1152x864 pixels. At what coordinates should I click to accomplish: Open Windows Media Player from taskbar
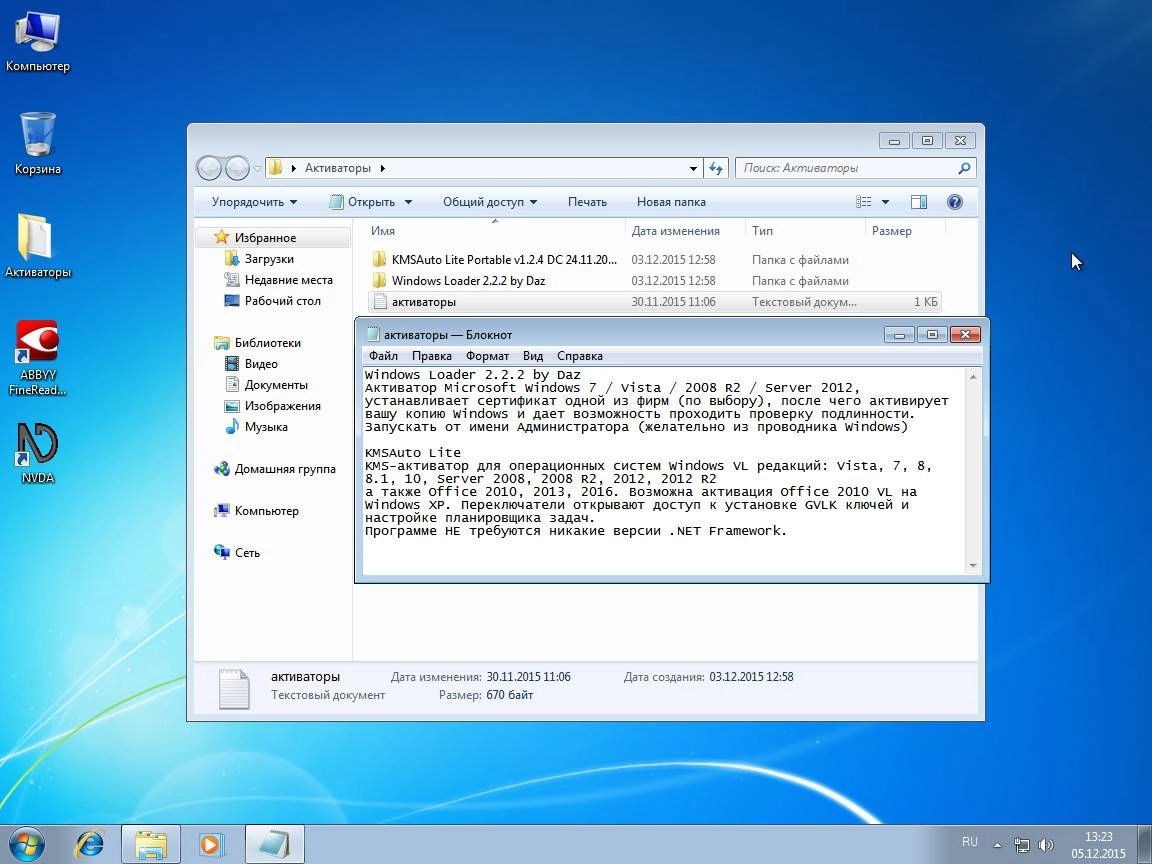coord(212,844)
